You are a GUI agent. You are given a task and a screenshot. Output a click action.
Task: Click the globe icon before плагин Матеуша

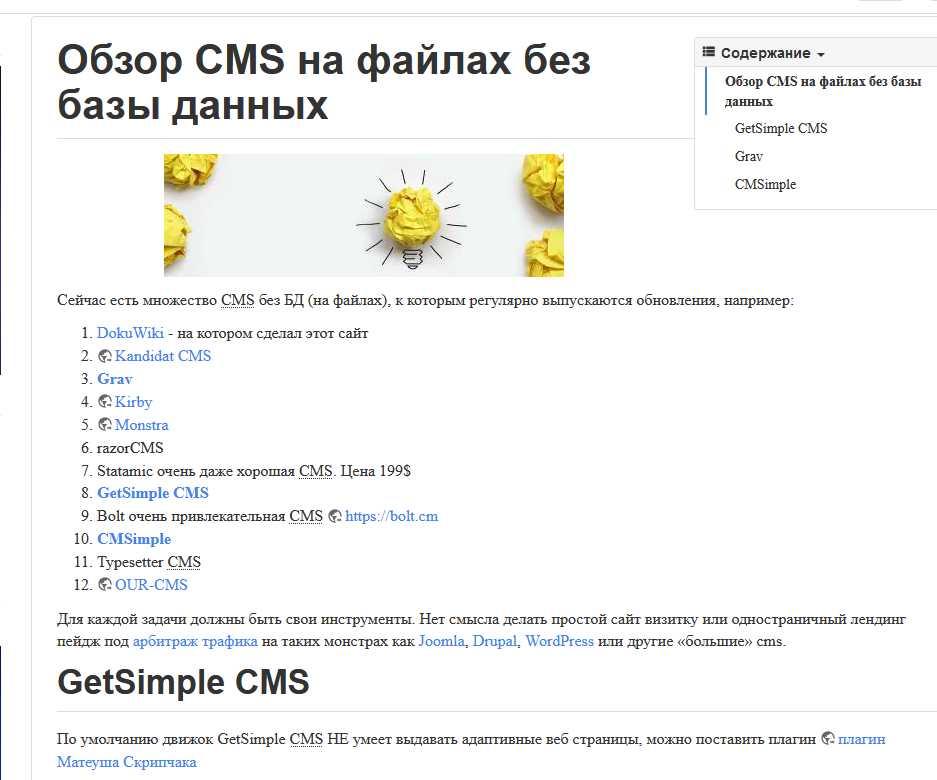[x=828, y=739]
